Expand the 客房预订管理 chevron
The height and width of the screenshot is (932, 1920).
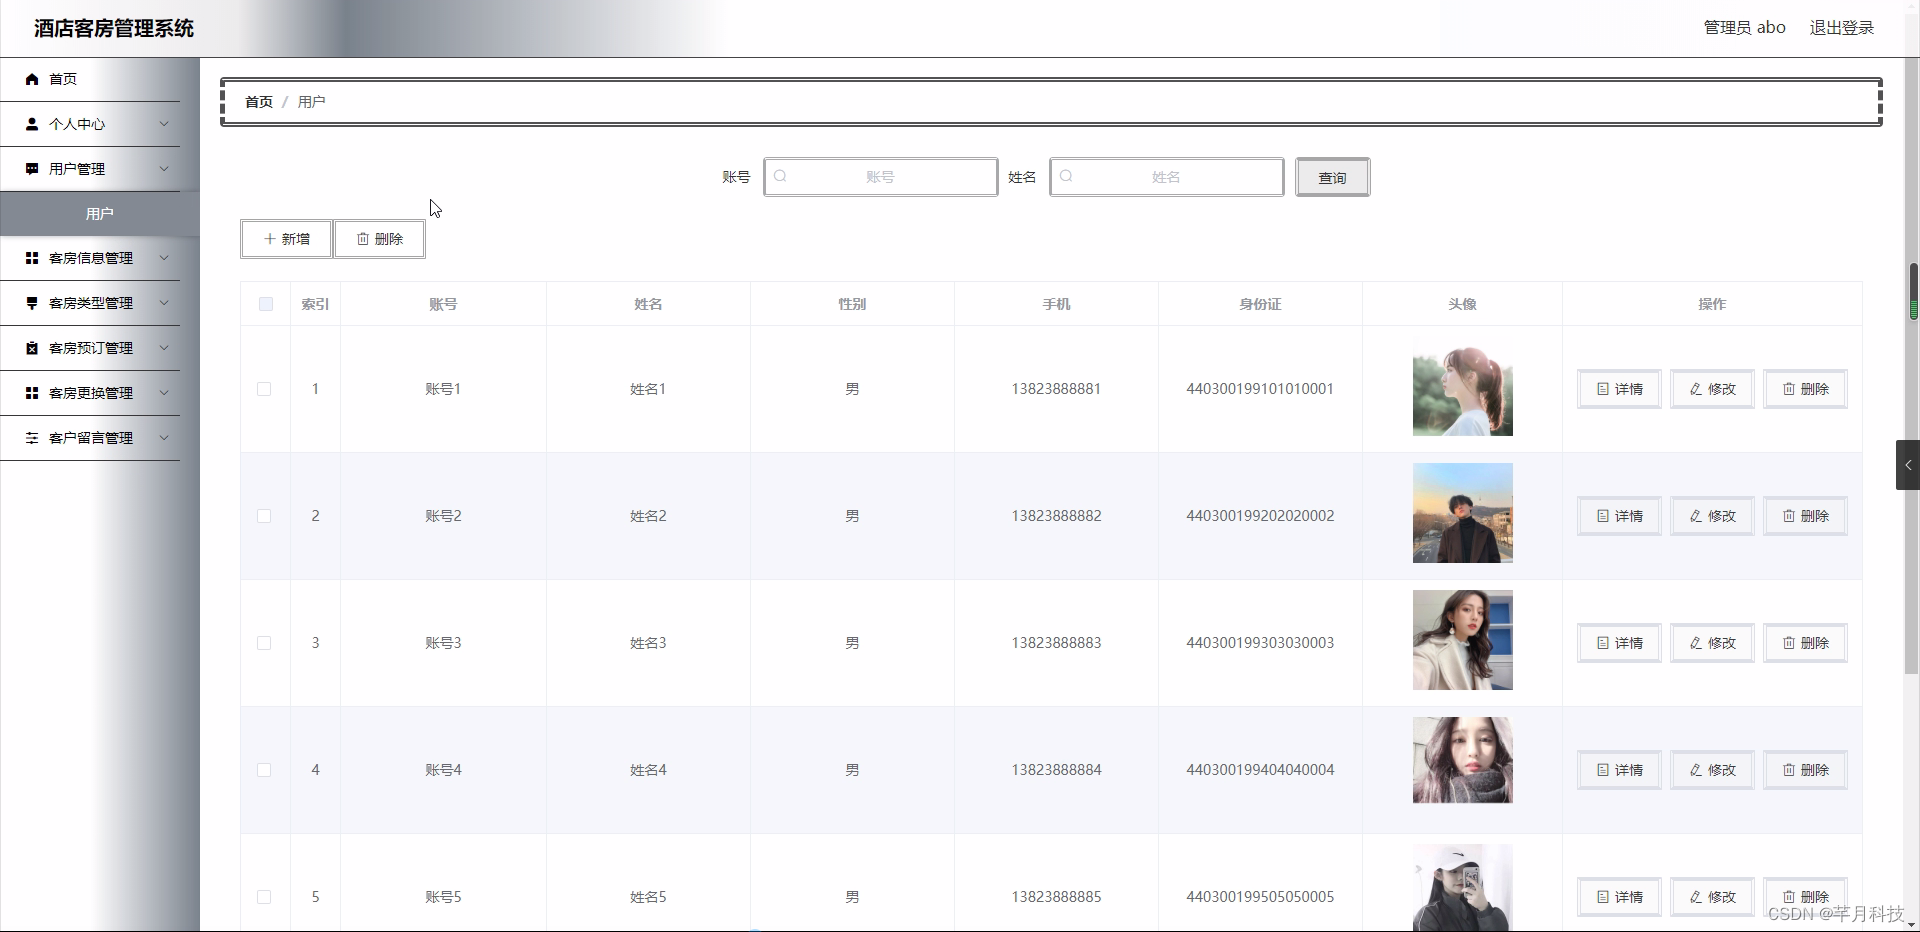(164, 348)
